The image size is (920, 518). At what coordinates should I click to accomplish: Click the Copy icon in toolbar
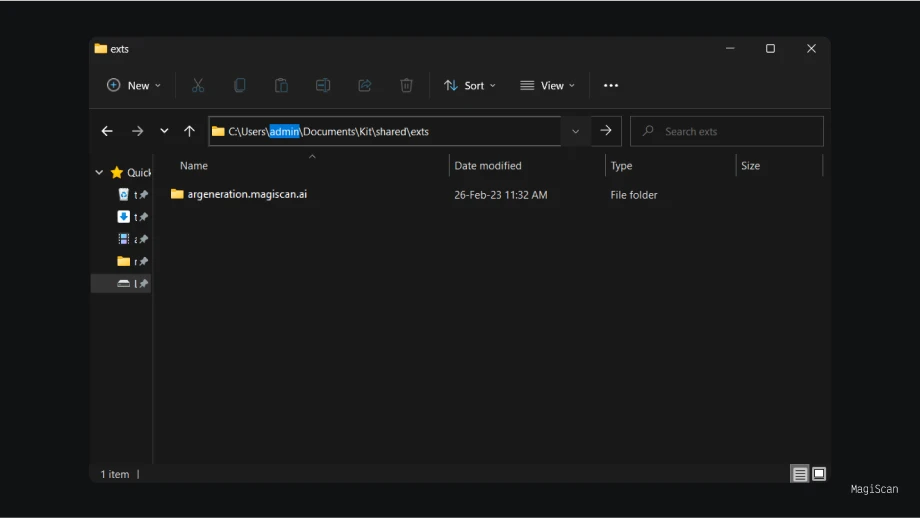239,86
